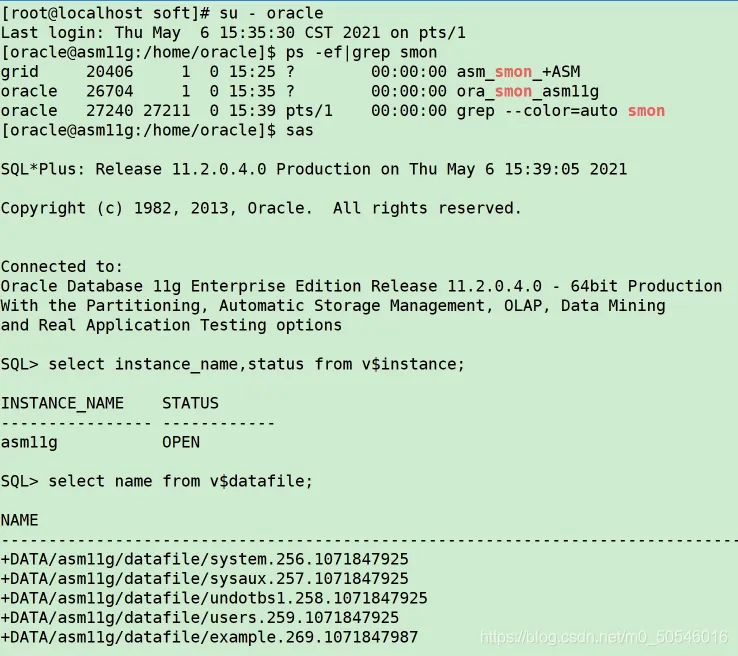Click the STATUS column header
738x656 pixels.
pyautogui.click(x=191, y=403)
